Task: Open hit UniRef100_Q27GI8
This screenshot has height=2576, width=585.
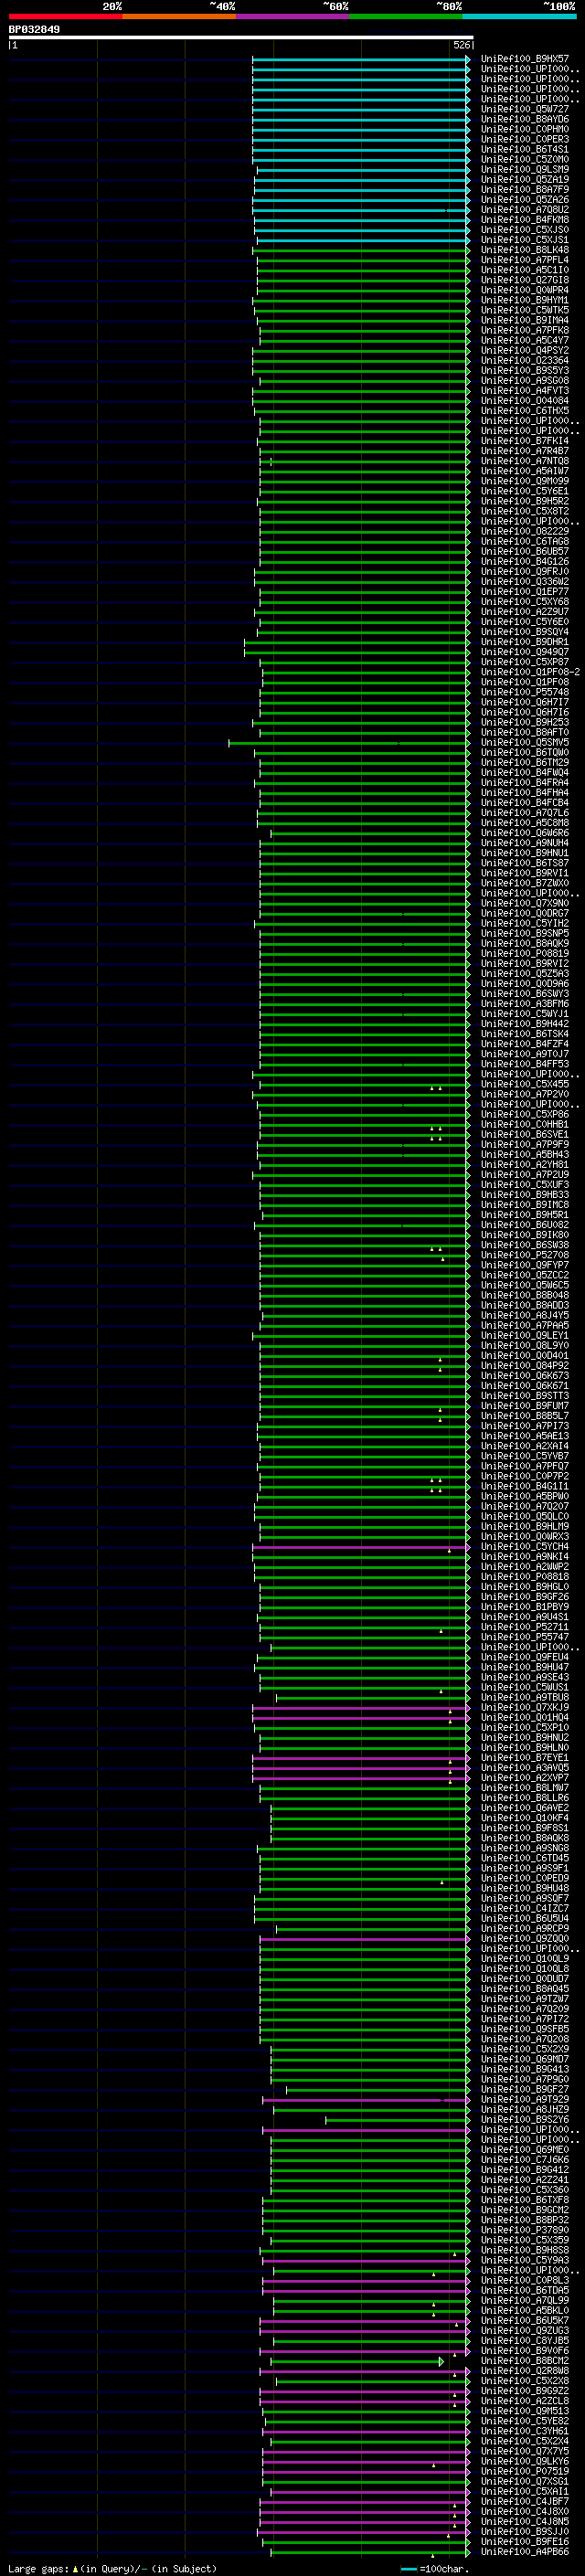Action: coord(524,280)
